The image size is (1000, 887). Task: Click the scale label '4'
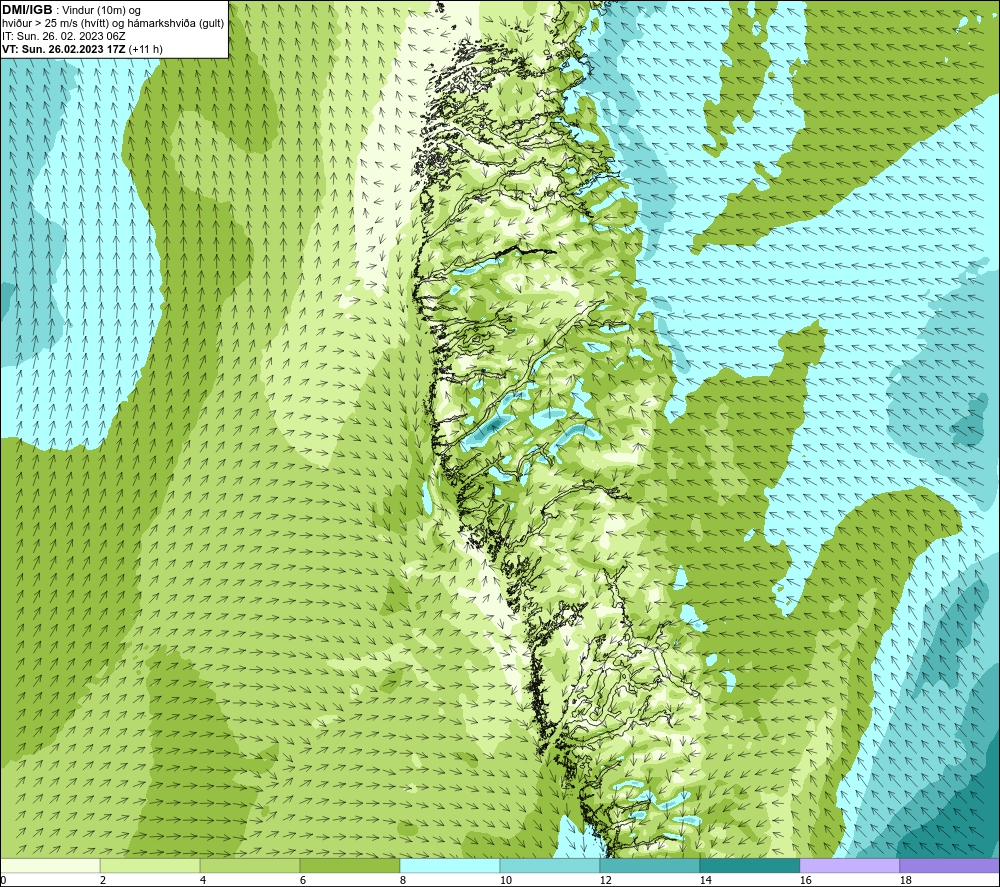[x=203, y=881]
